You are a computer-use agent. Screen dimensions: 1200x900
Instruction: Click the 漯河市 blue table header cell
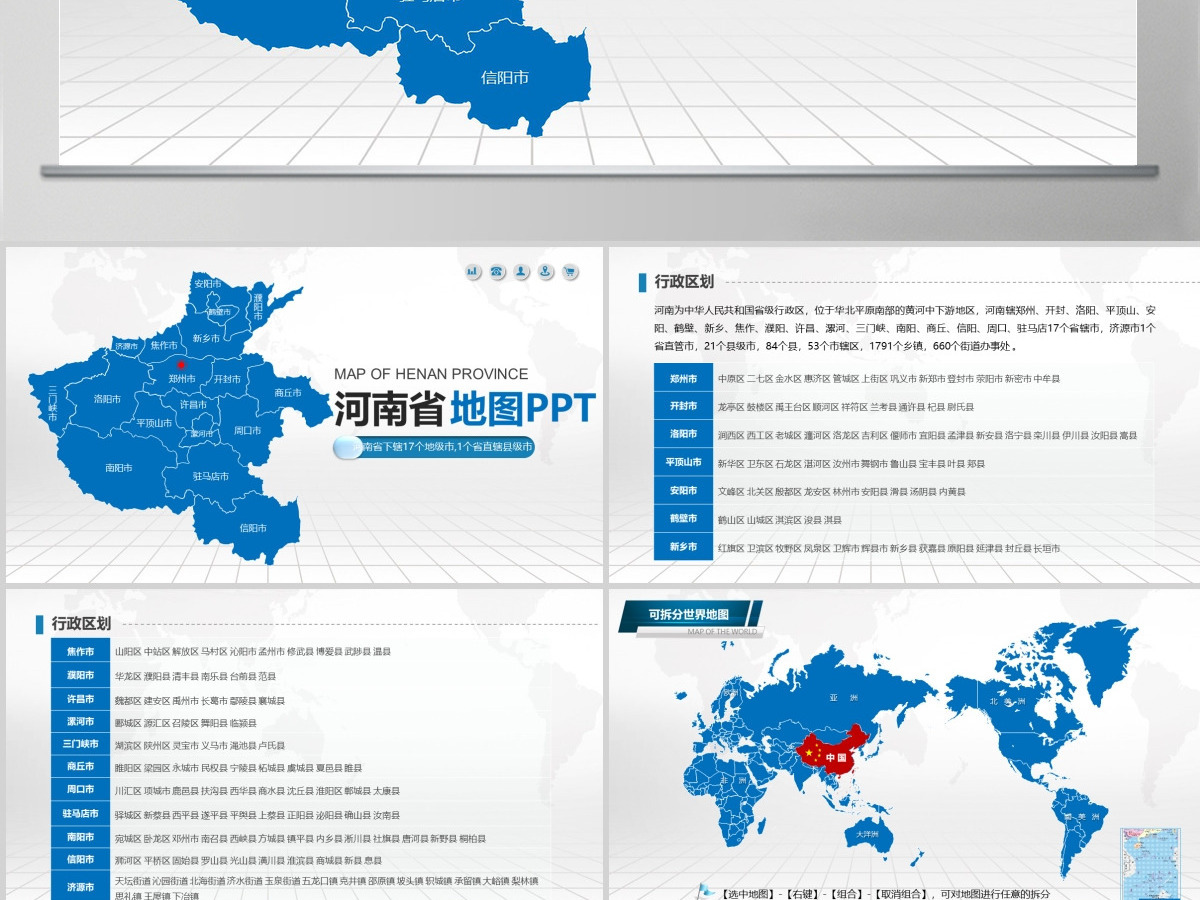[80, 721]
